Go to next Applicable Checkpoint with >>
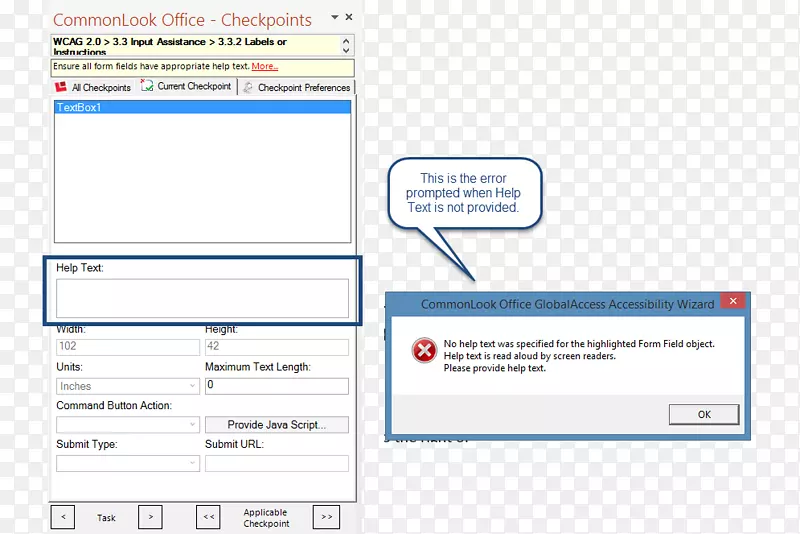Image resolution: width=800 pixels, height=534 pixels. point(326,517)
